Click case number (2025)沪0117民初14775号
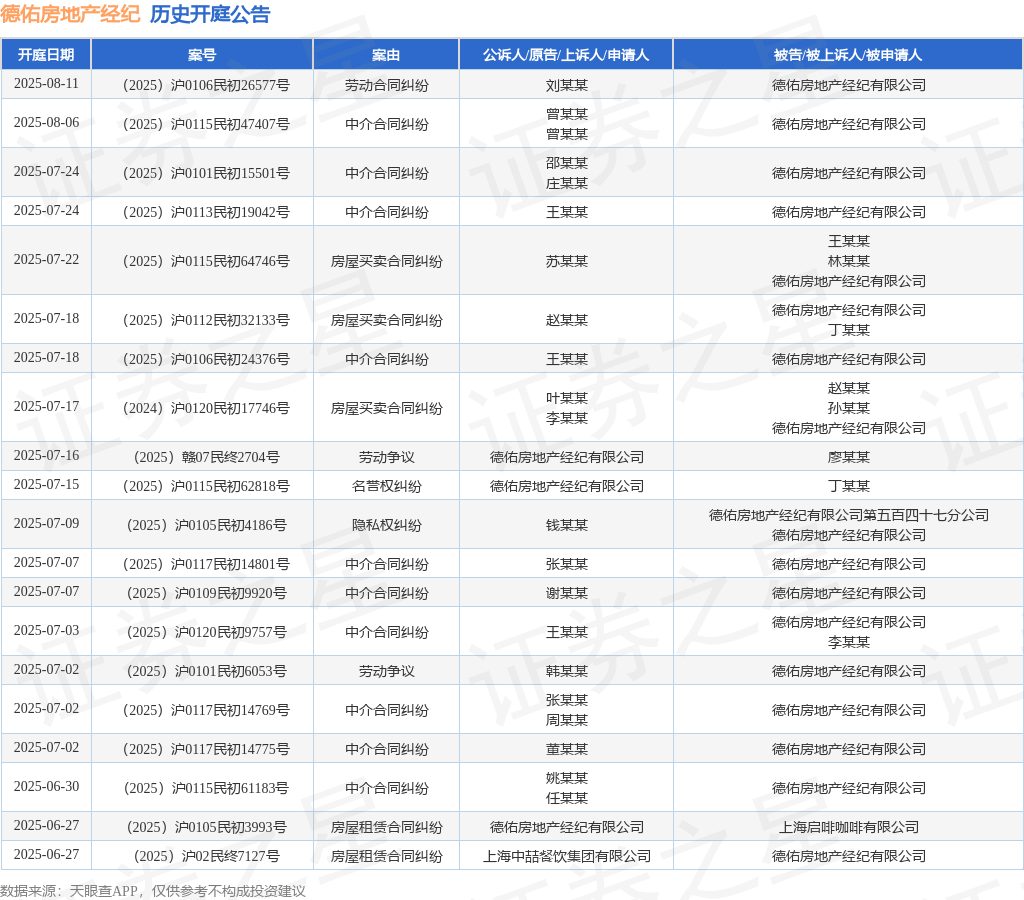1024x900 pixels. pos(206,749)
